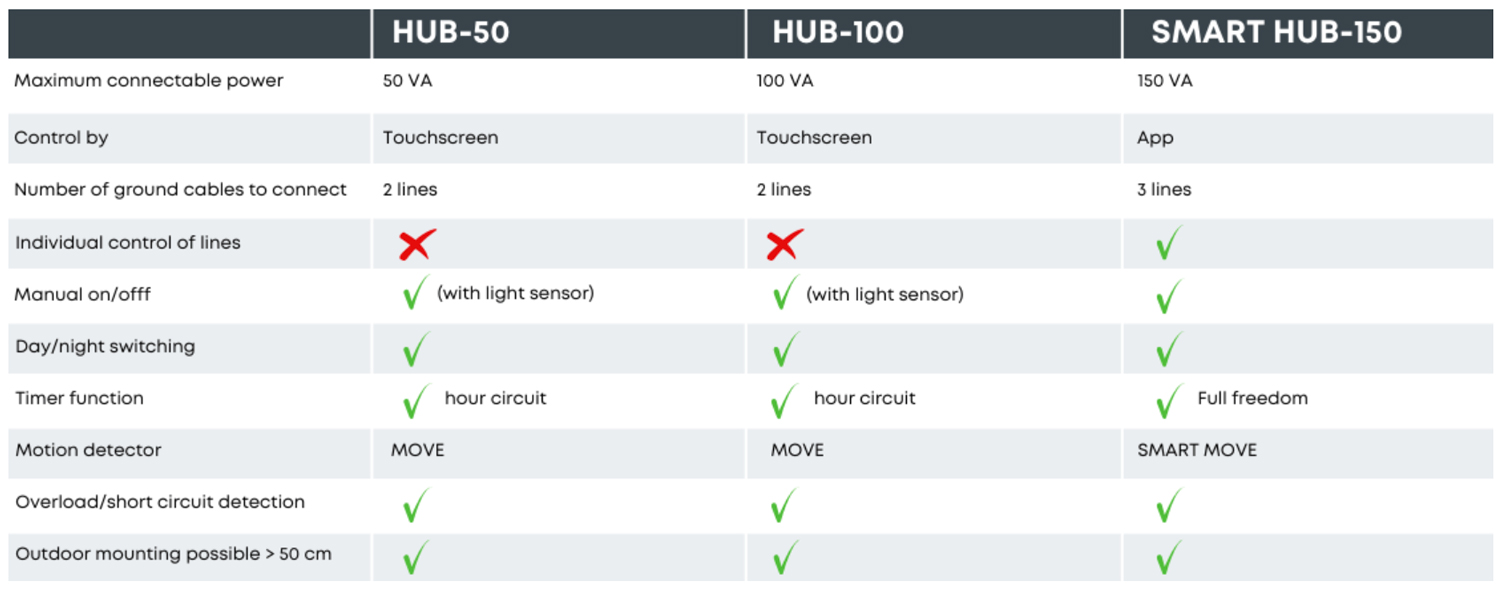Click SMART HUB-150 overload detection checkmark
This screenshot has width=1500, height=593.
(1167, 505)
